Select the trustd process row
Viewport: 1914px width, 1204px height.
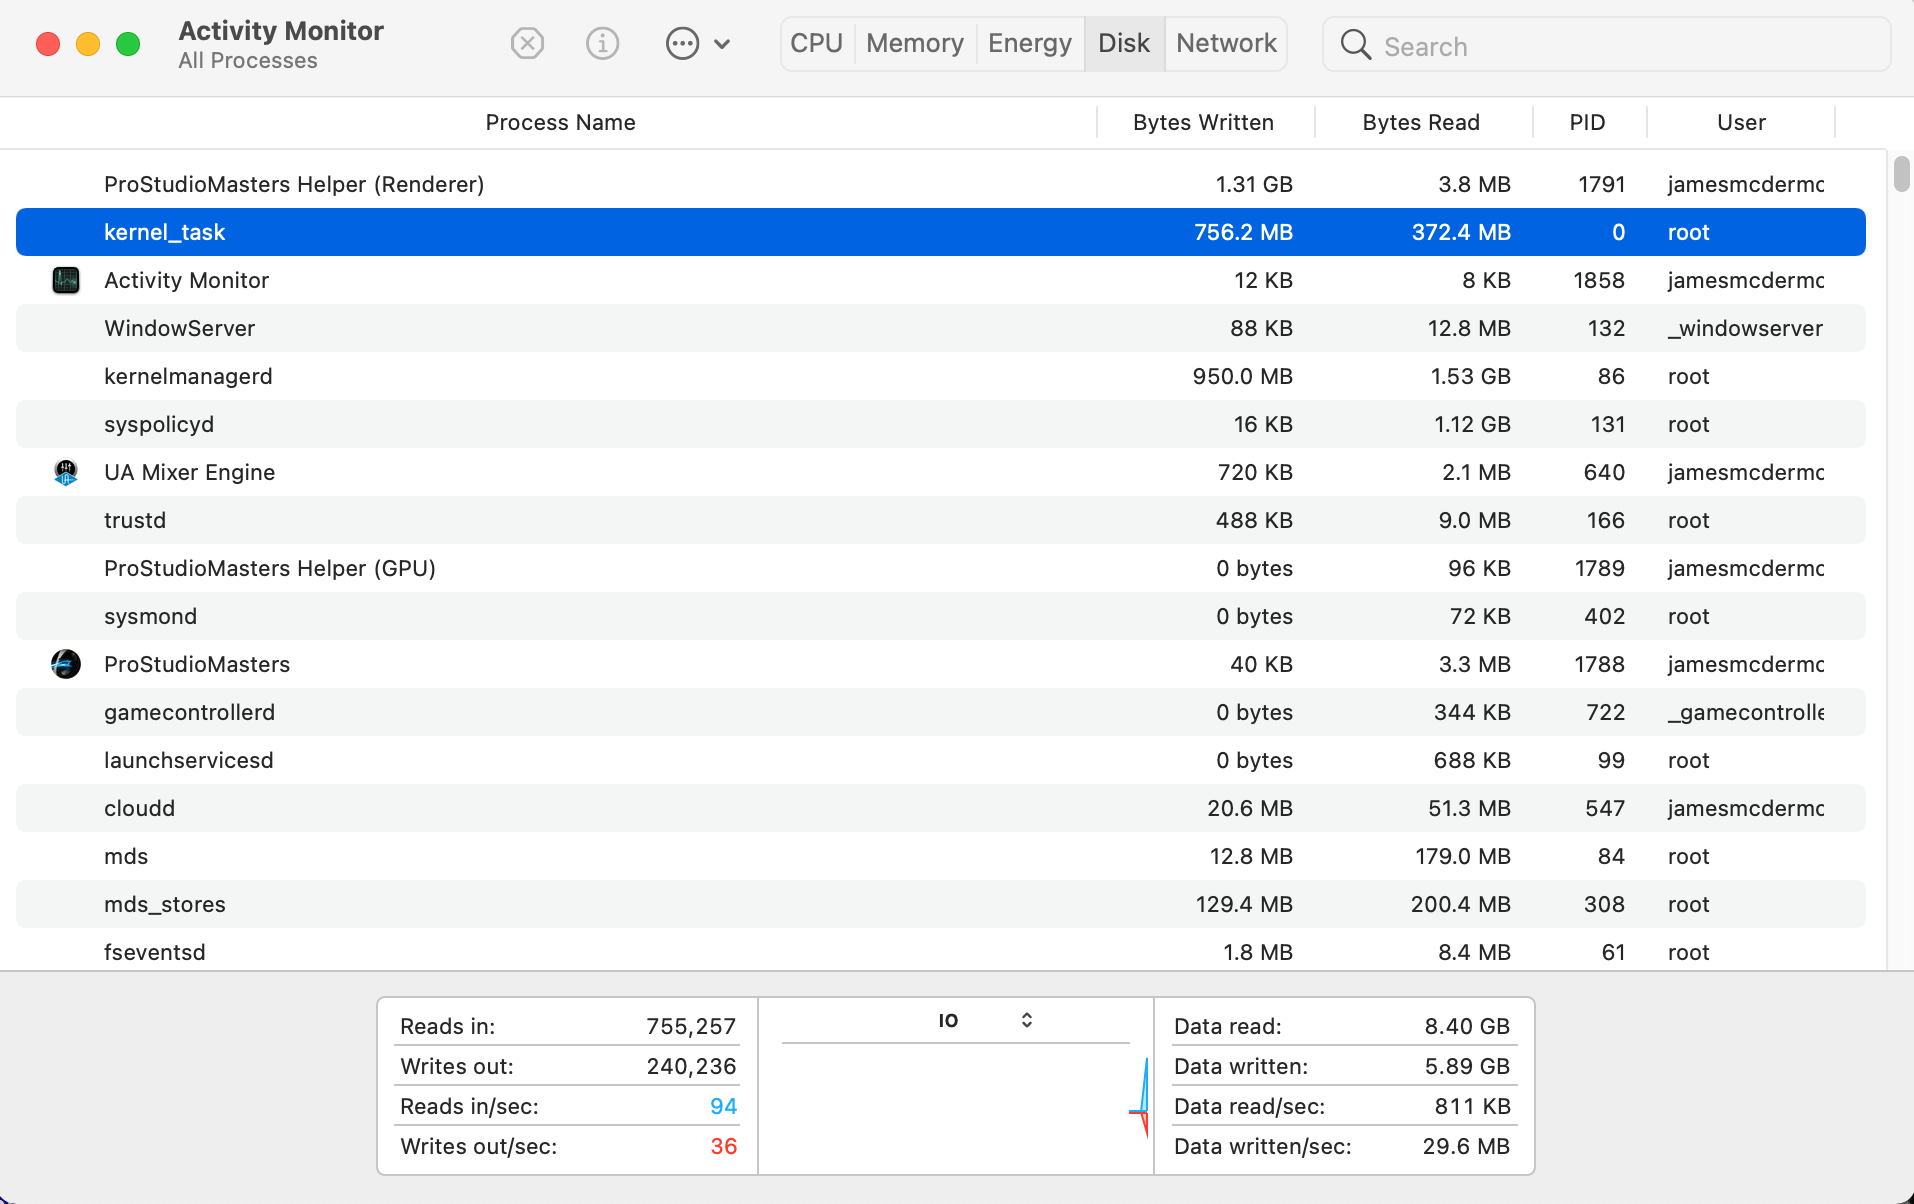pos(940,520)
